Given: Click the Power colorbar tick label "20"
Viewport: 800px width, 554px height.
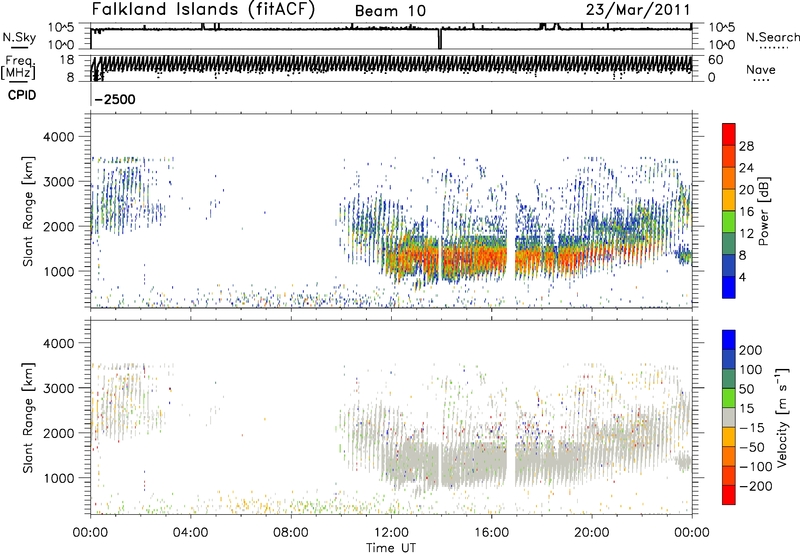Looking at the screenshot, I should coord(746,190).
